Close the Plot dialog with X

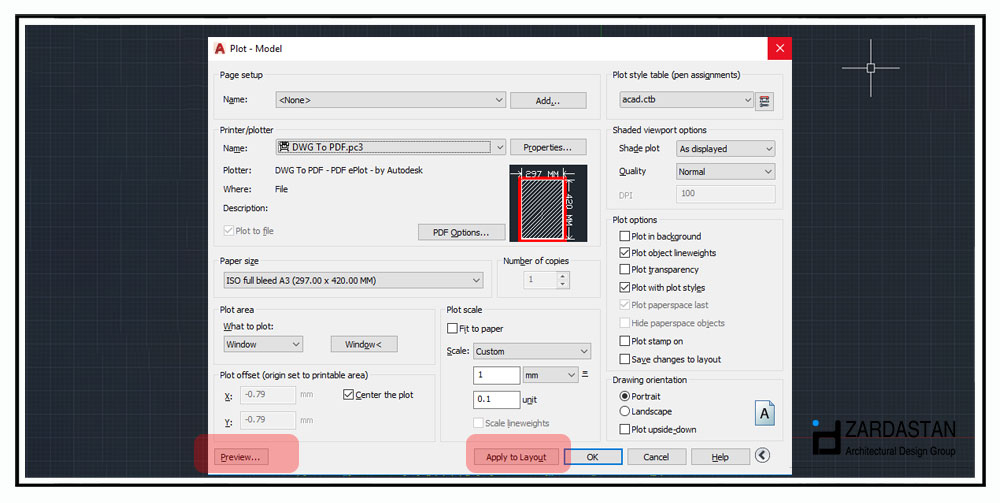(x=779, y=48)
